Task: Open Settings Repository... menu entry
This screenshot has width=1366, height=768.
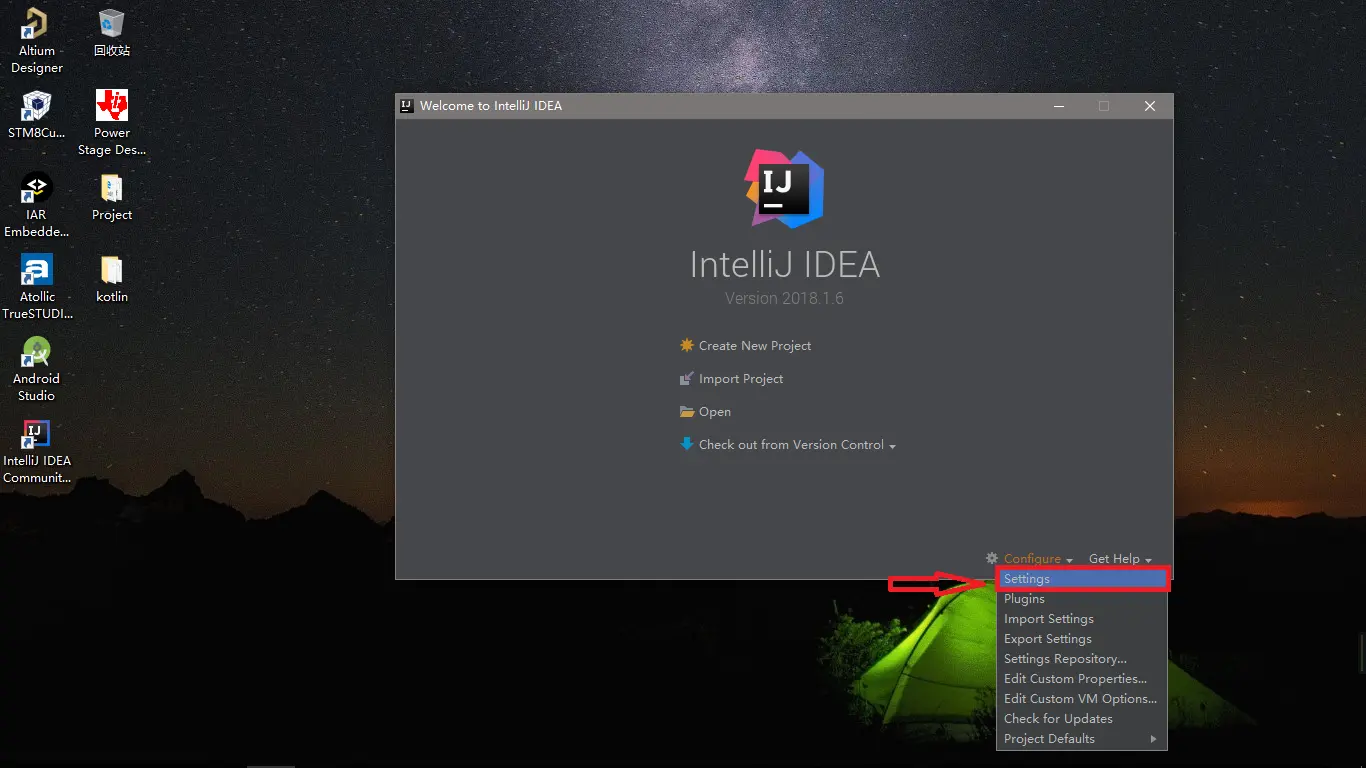Action: (x=1082, y=659)
